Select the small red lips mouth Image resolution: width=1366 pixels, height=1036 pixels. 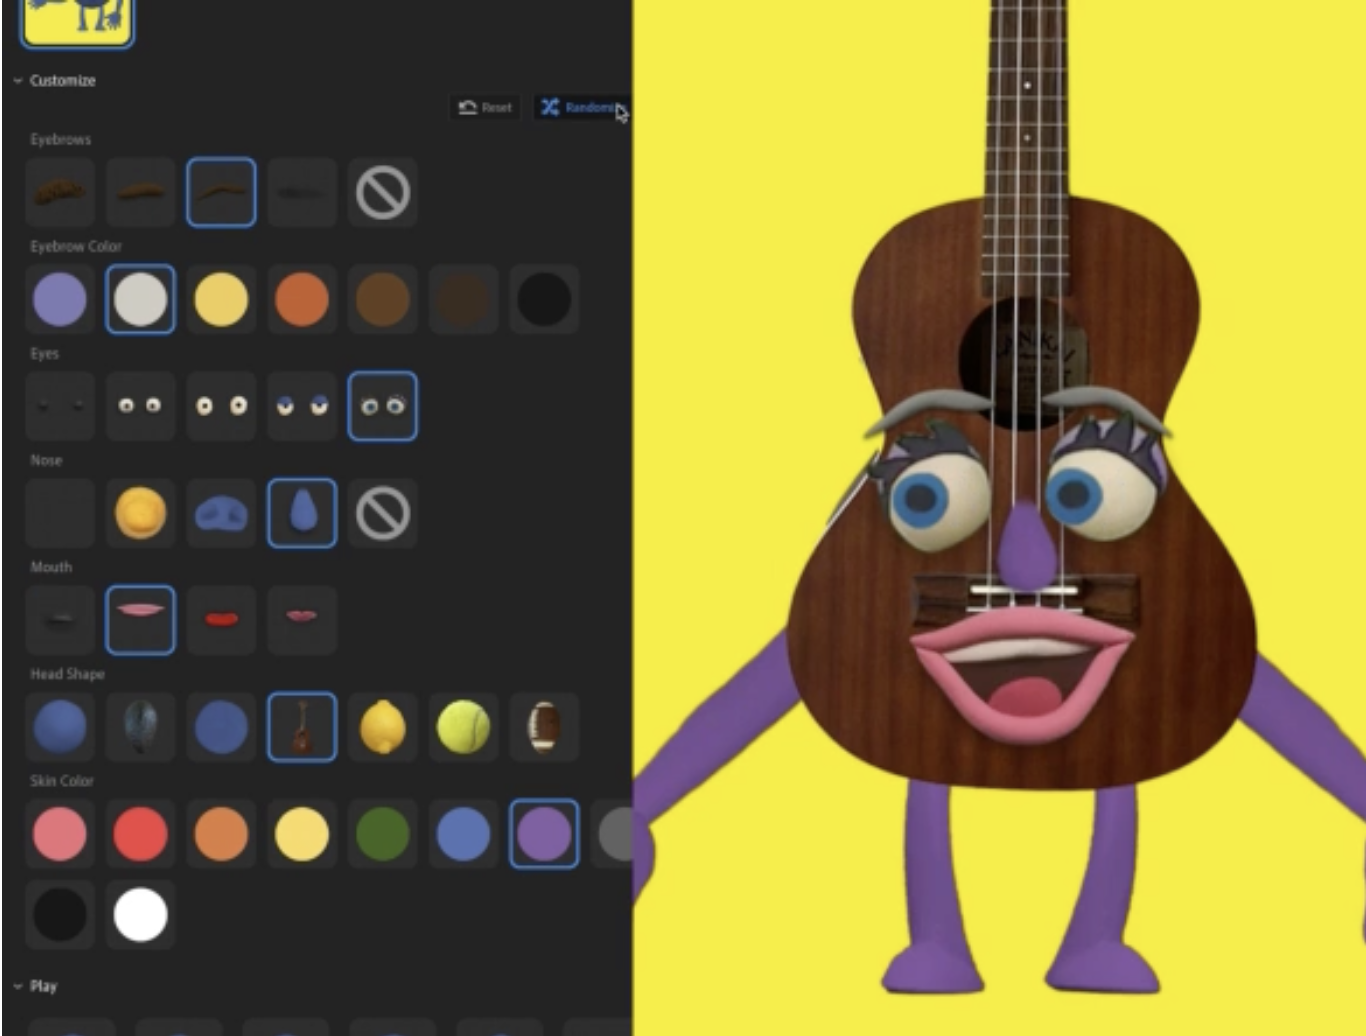point(221,620)
